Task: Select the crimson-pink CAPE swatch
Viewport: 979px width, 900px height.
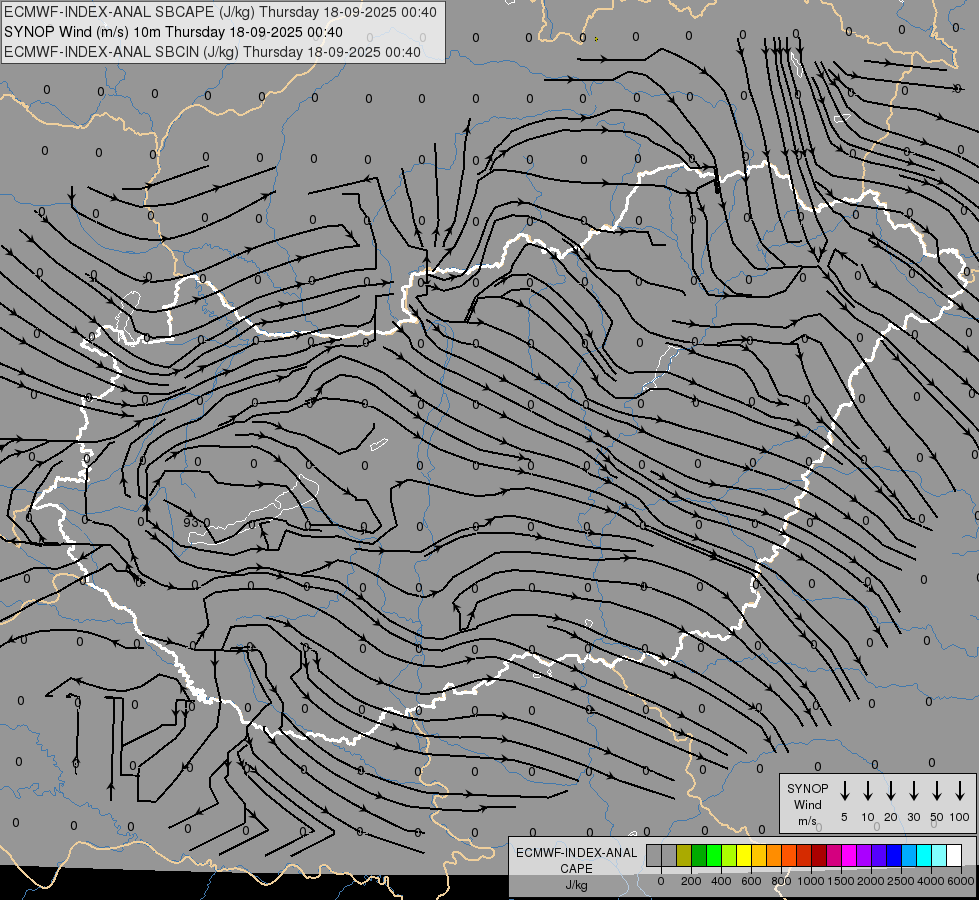Action: click(x=835, y=855)
